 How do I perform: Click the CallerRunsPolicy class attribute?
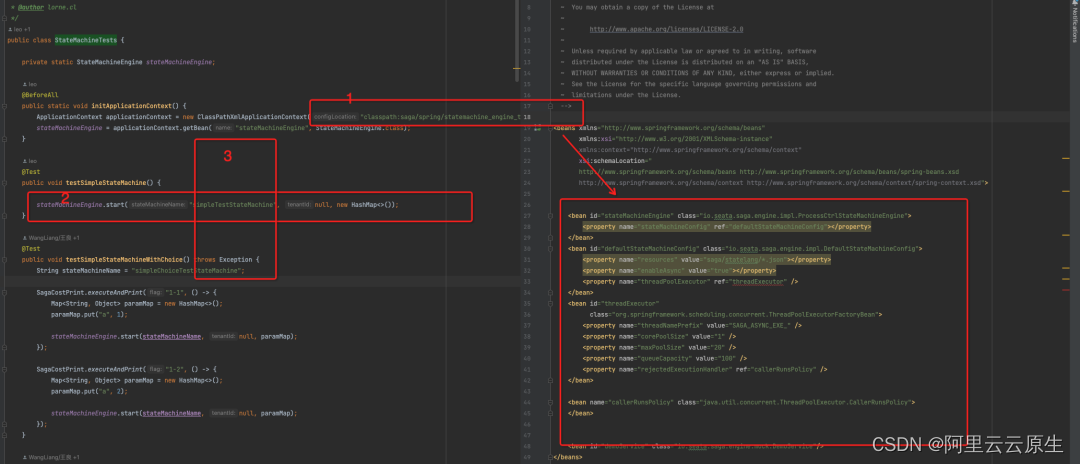coord(794,401)
